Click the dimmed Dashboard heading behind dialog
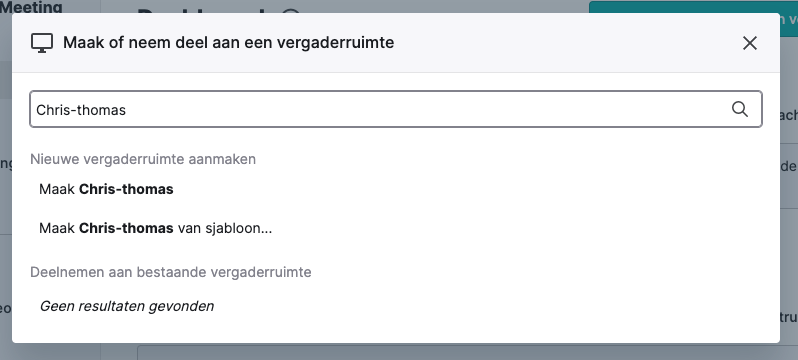 206,9
